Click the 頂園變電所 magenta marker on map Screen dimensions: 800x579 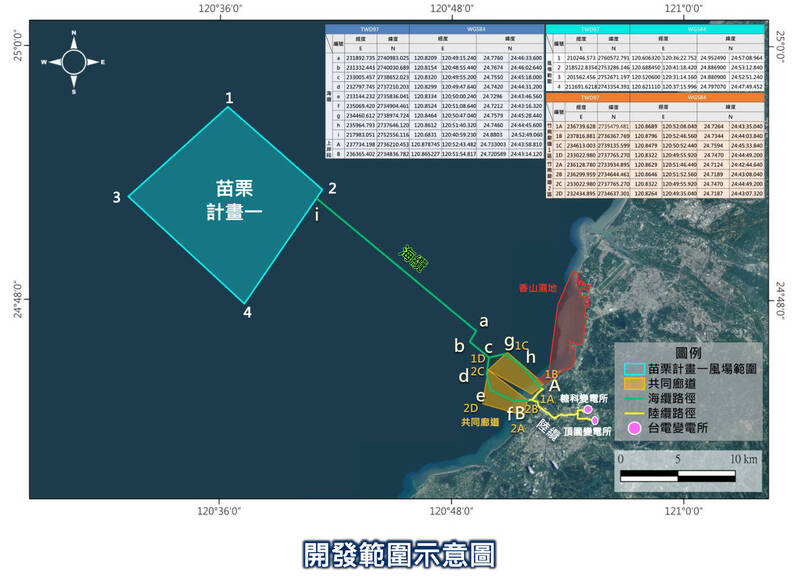pyautogui.click(x=595, y=420)
